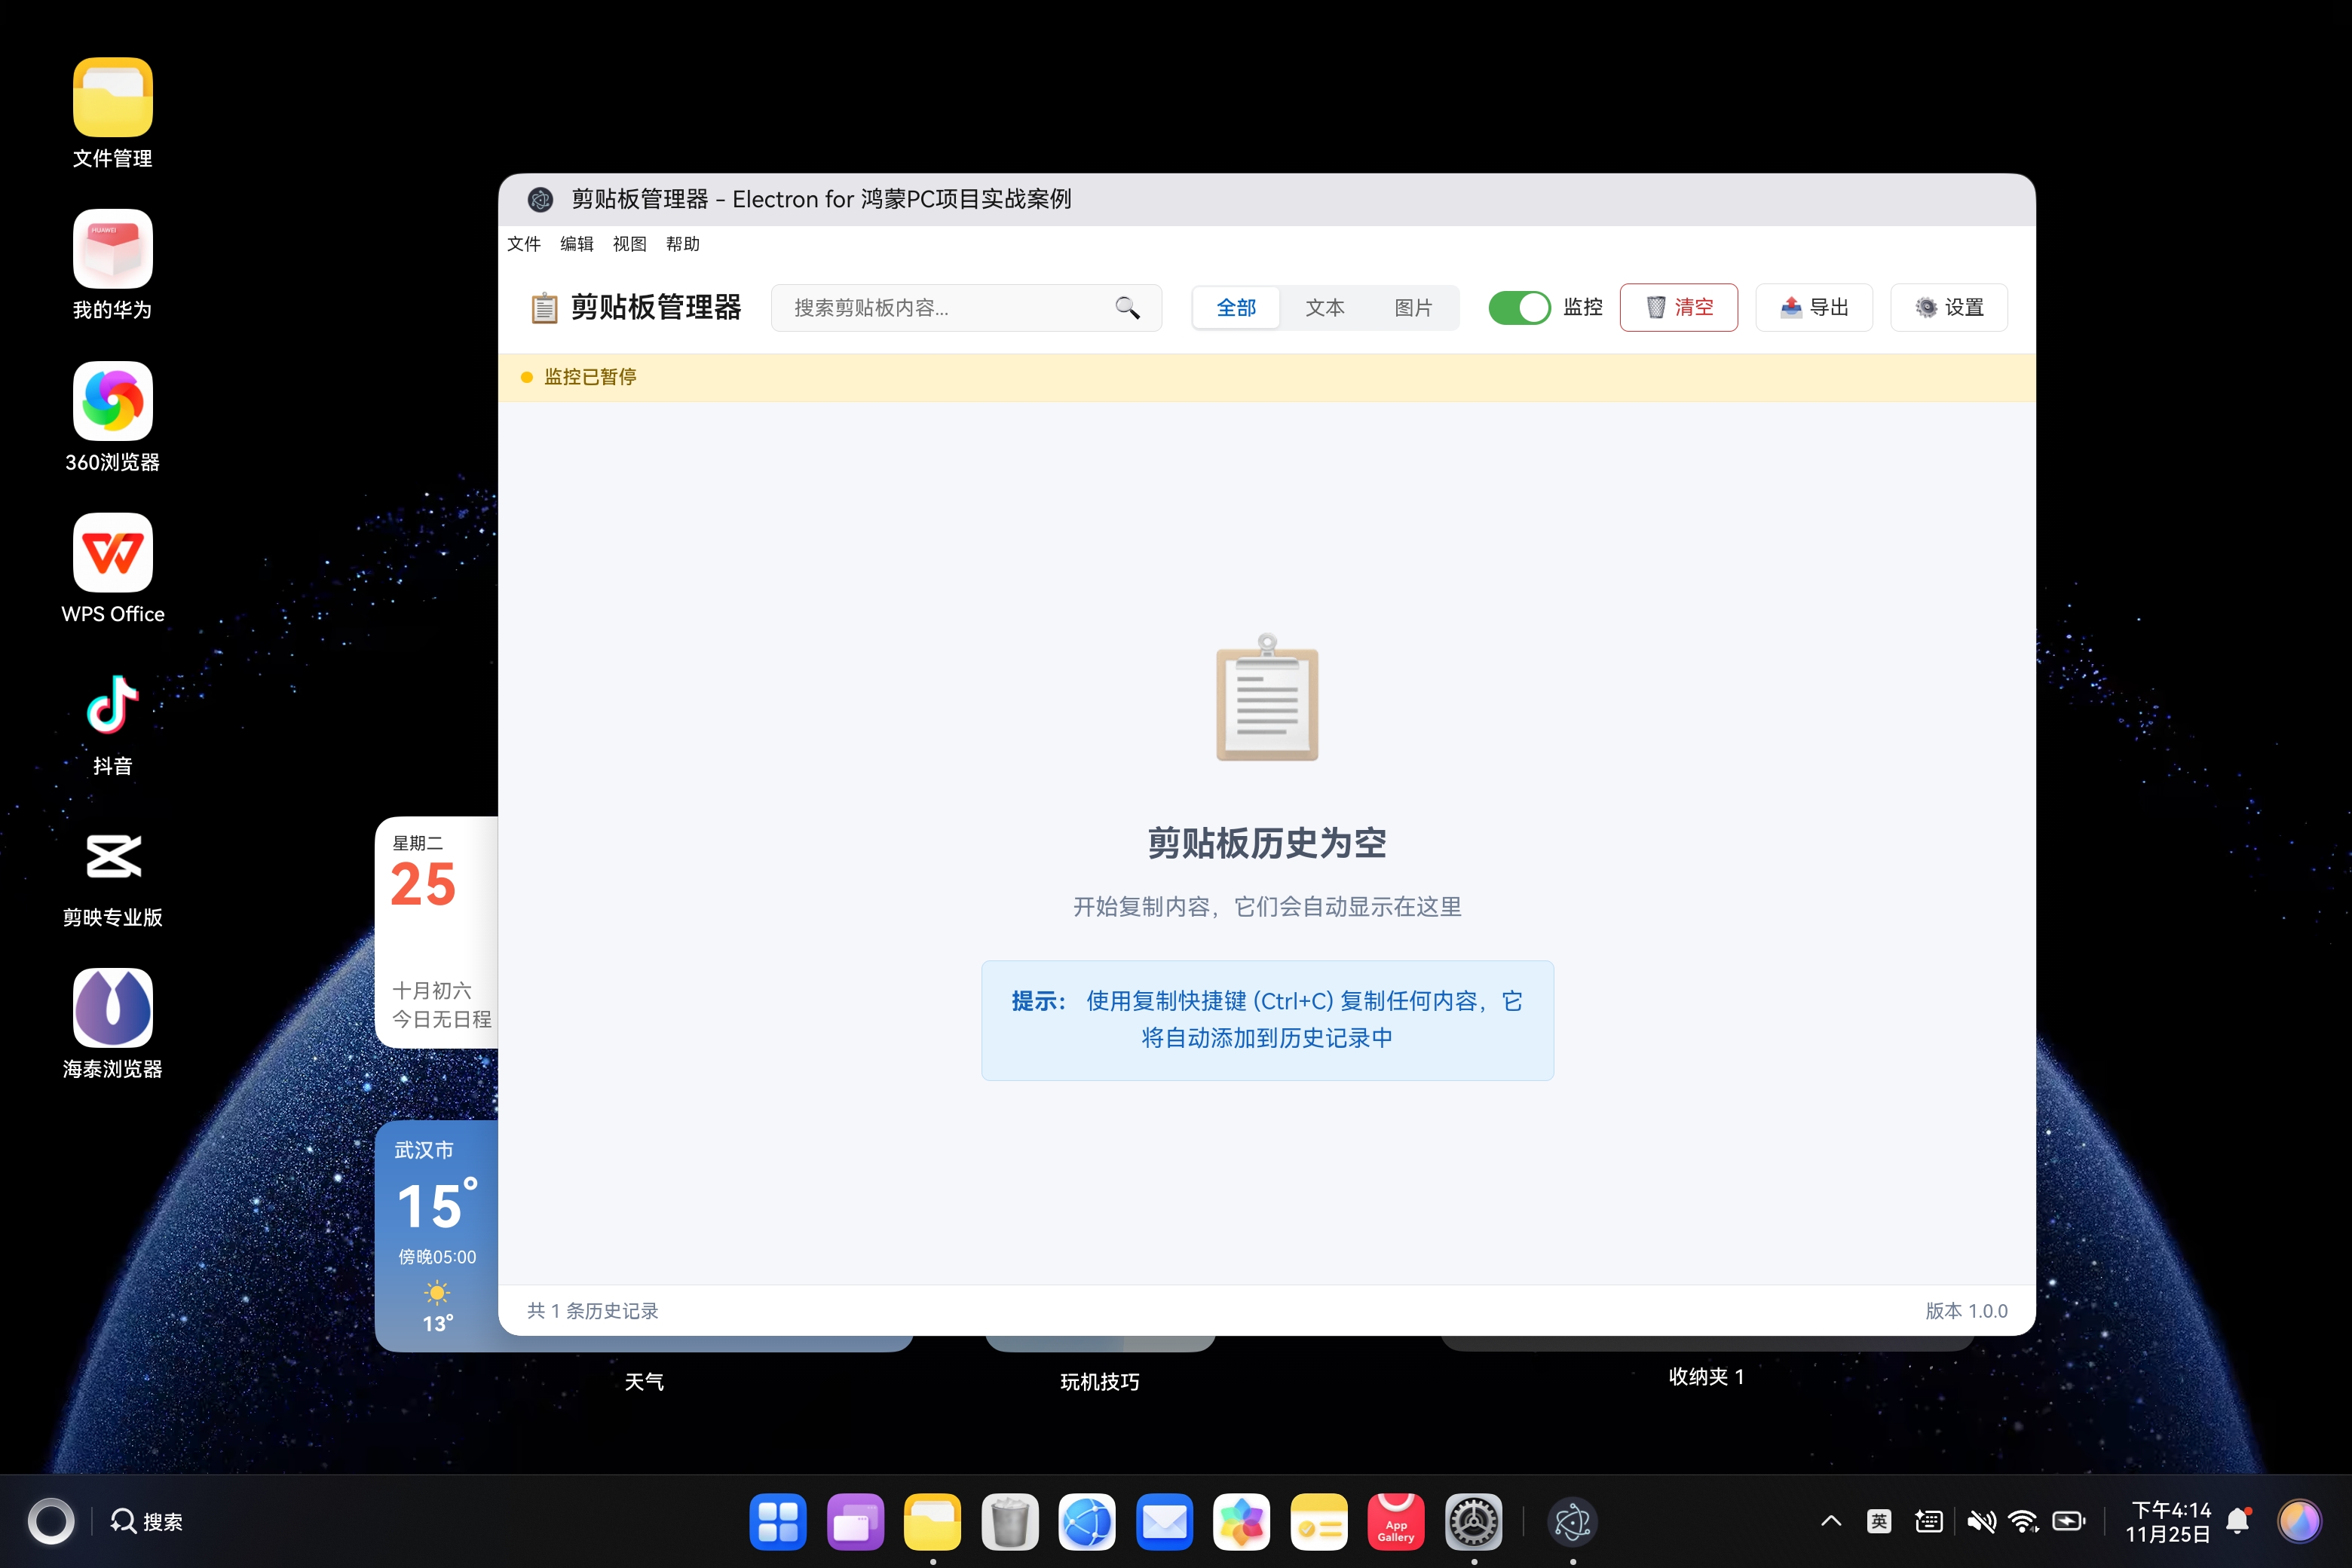Open the Photos app from the dock
2352x1568 pixels.
click(1242, 1522)
